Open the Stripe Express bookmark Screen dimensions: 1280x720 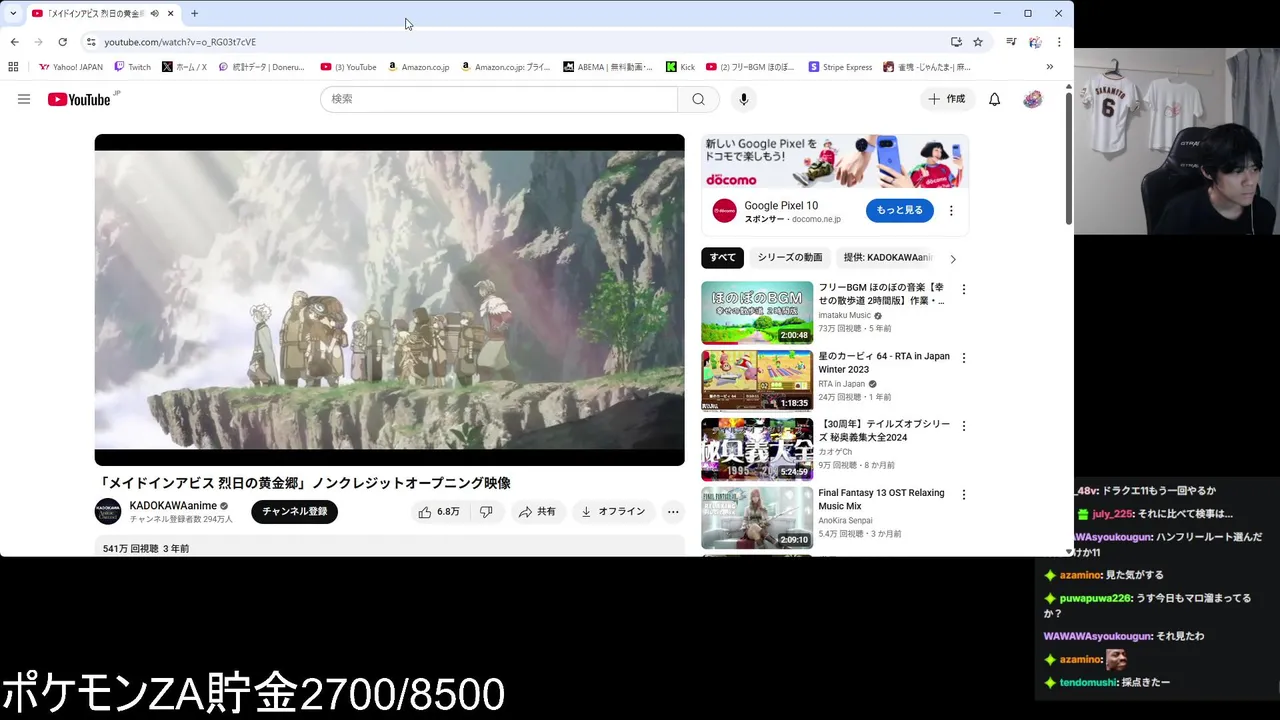(841, 67)
